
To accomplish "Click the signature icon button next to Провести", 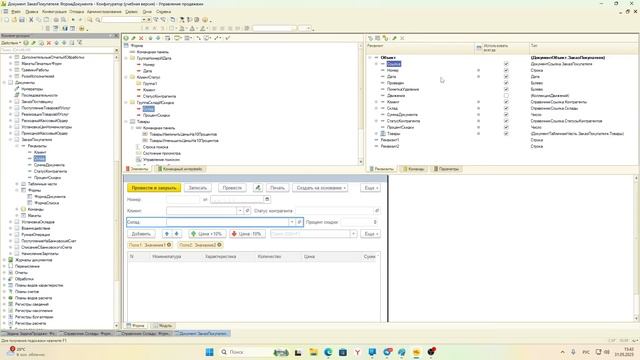I will pos(258,188).
